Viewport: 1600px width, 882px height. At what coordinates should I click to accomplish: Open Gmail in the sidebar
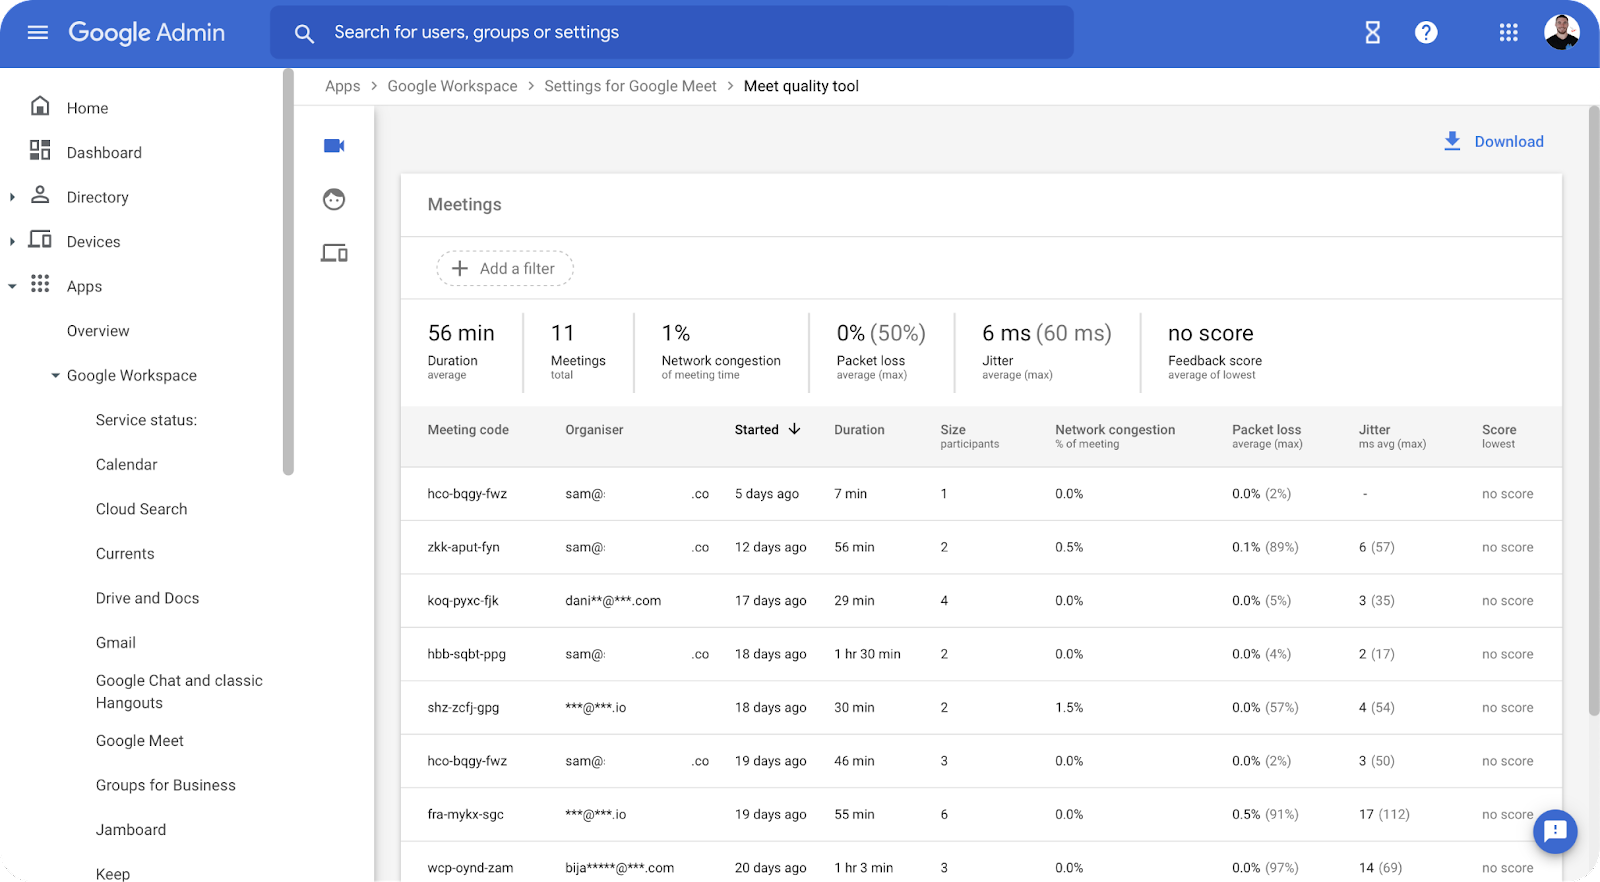tap(115, 643)
